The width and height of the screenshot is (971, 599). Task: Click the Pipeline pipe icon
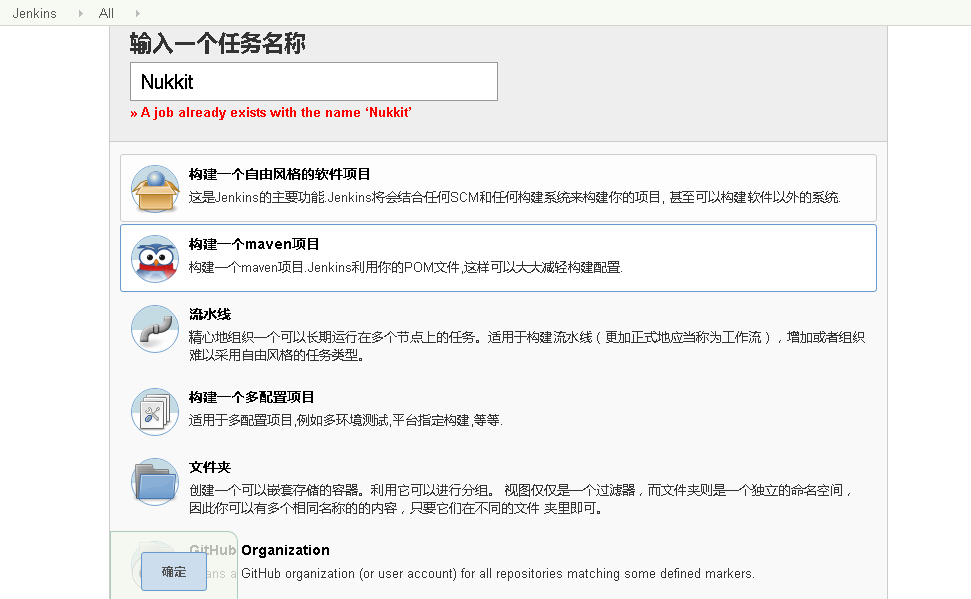click(x=155, y=329)
